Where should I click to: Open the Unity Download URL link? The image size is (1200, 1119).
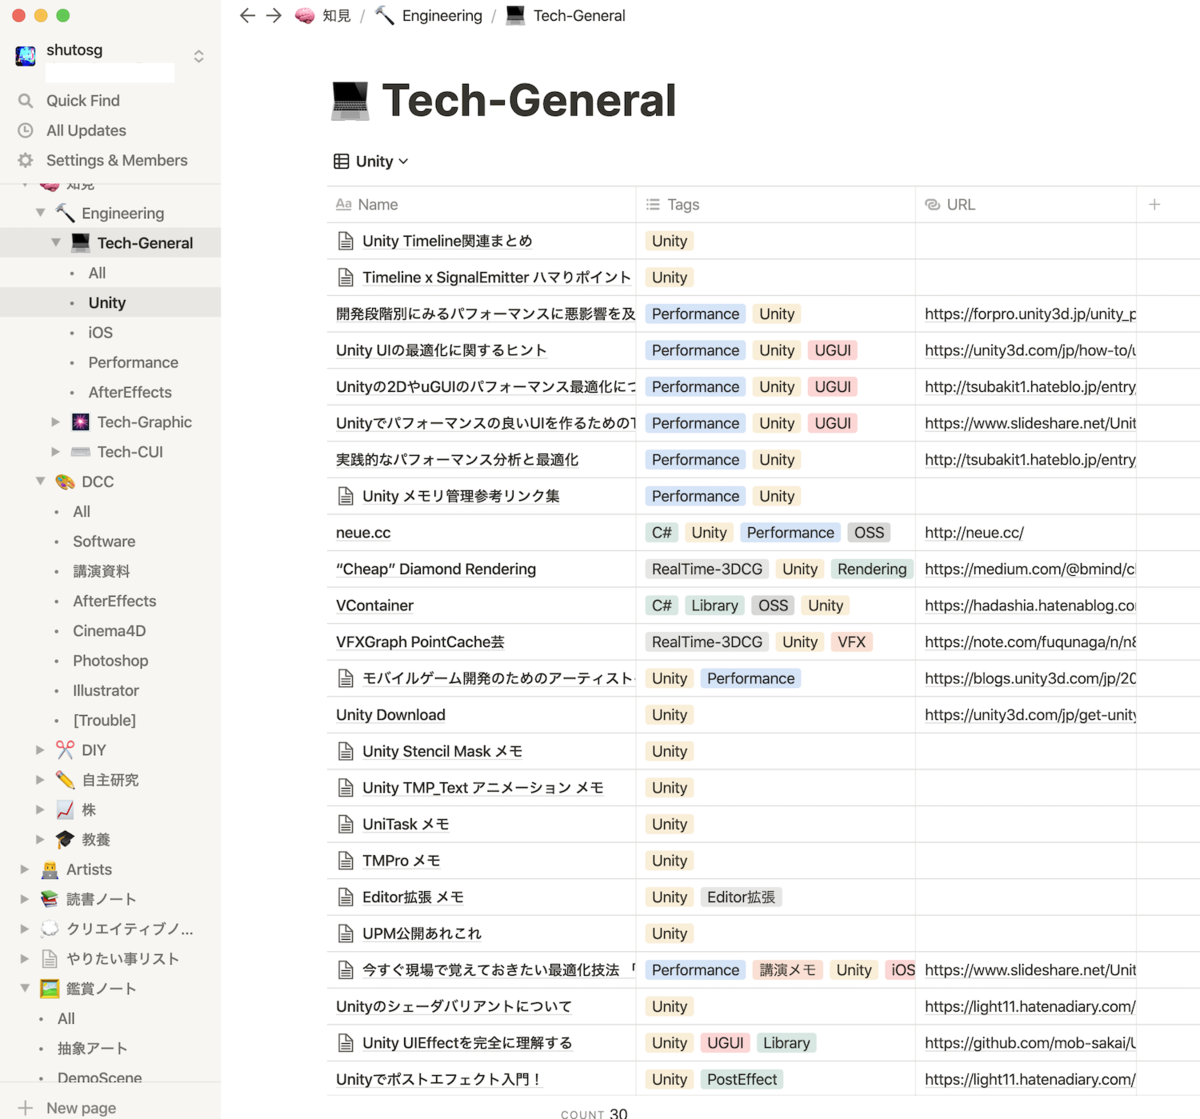click(1030, 715)
